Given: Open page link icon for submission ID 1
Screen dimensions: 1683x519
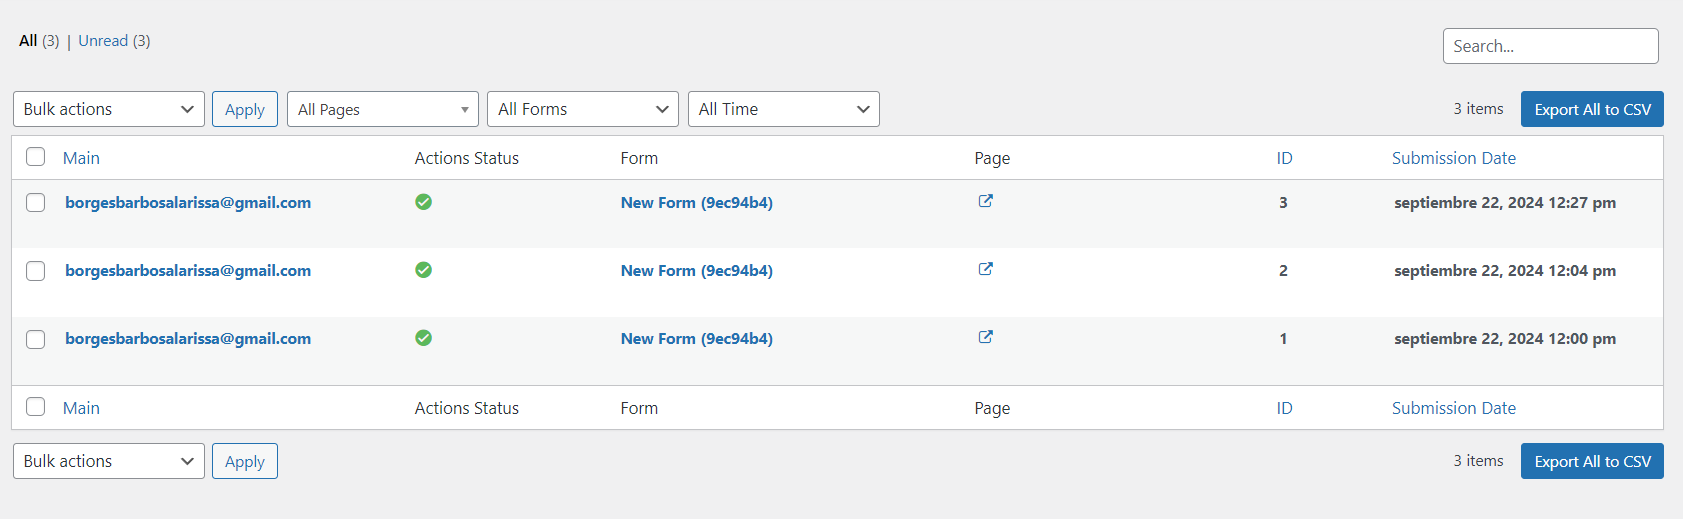Looking at the screenshot, I should (x=985, y=337).
